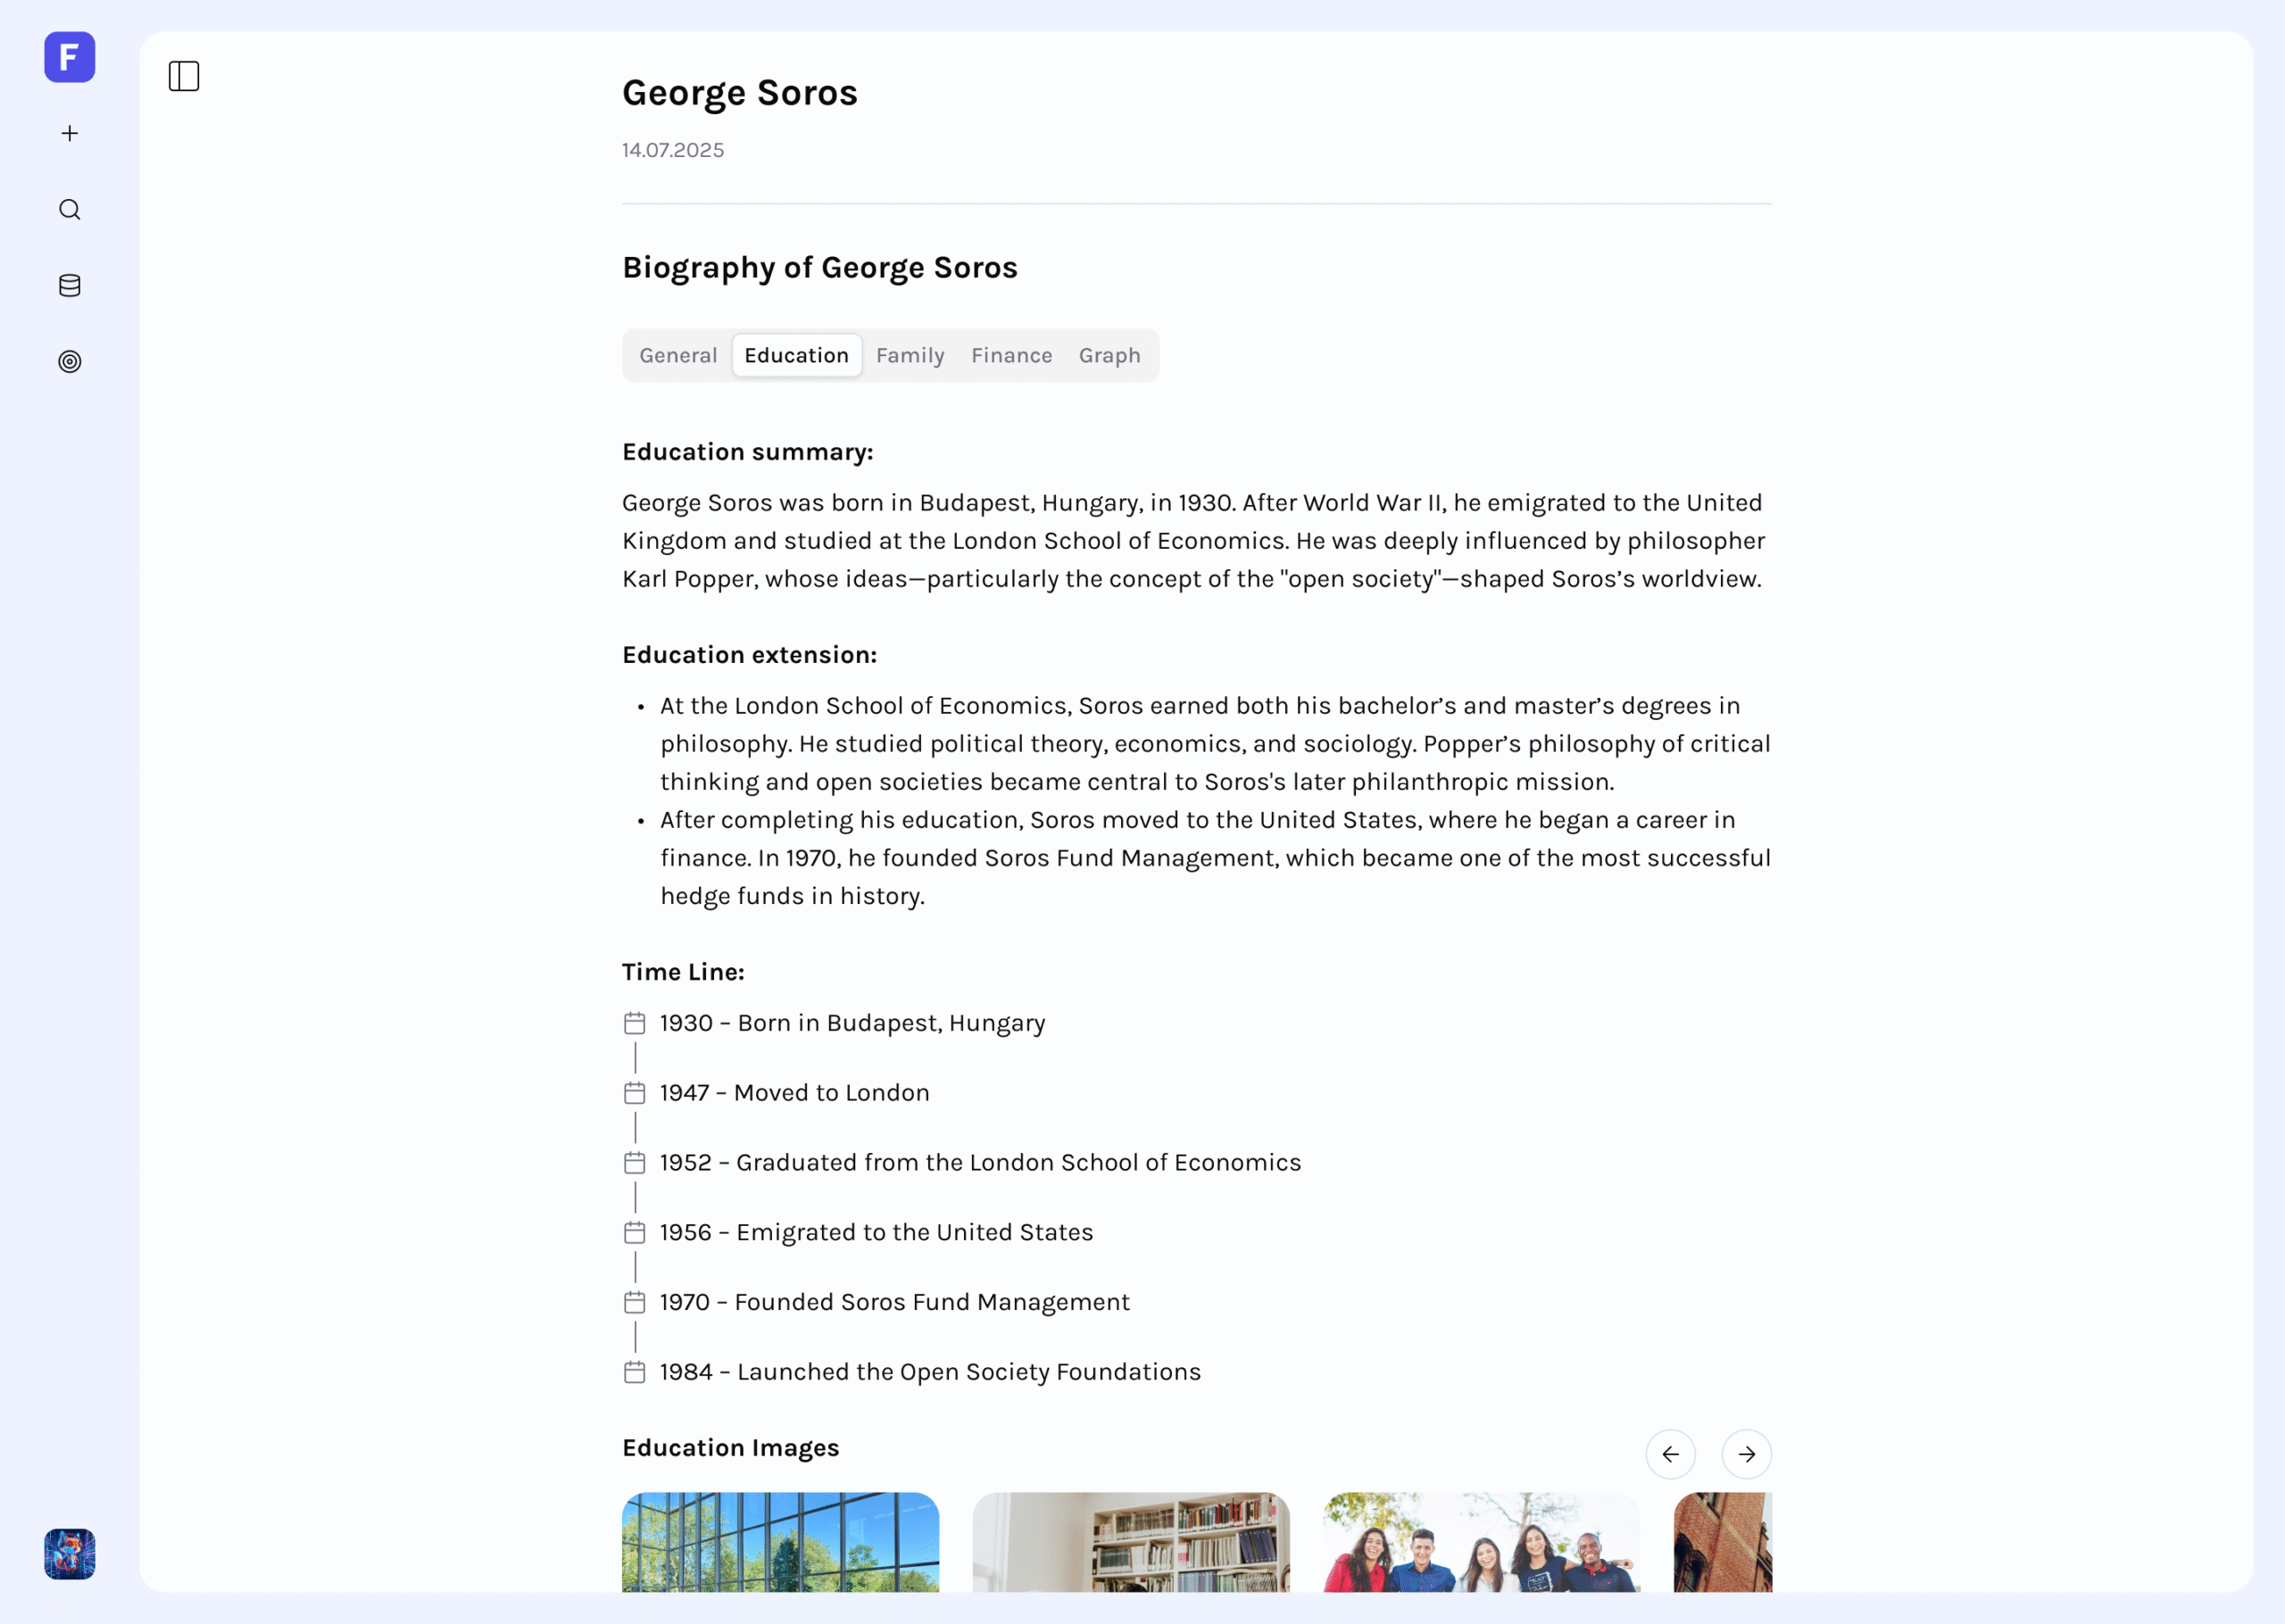Viewport: 2285px width, 1624px height.
Task: Click the calendar icon beside 1930 entry
Action: pyautogui.click(x=634, y=1022)
